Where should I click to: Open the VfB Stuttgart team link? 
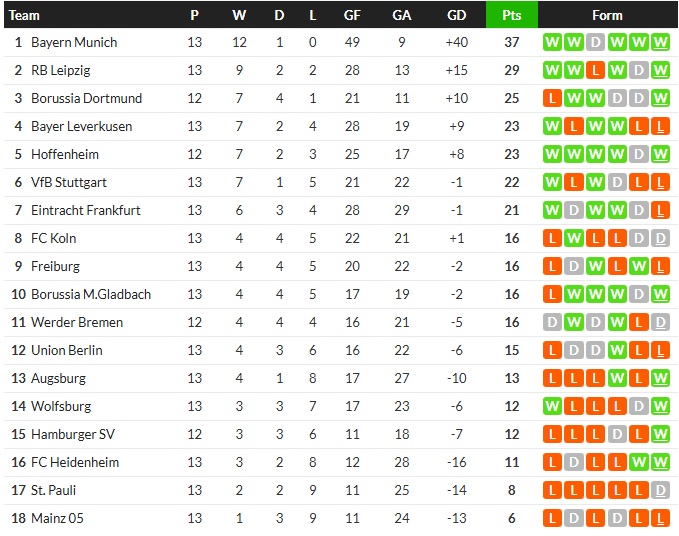point(69,182)
